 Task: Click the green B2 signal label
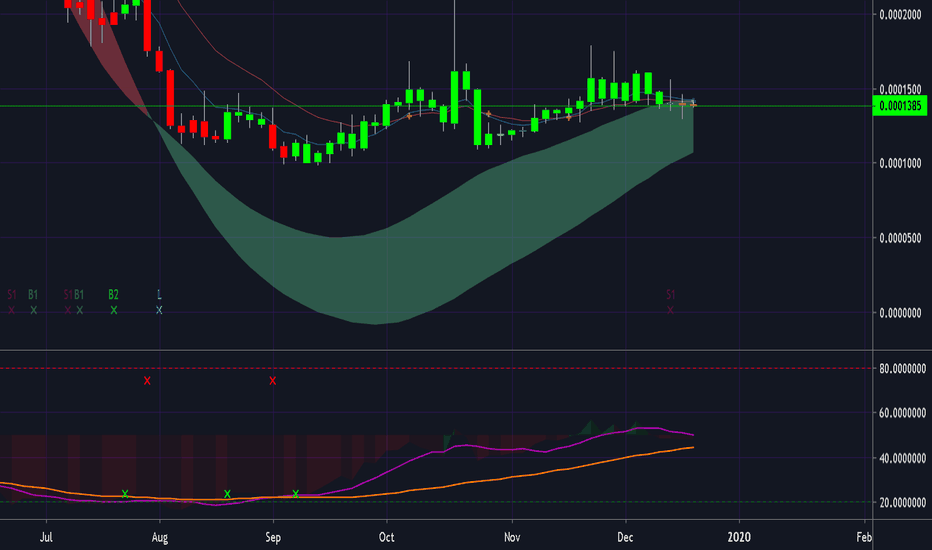[x=114, y=295]
